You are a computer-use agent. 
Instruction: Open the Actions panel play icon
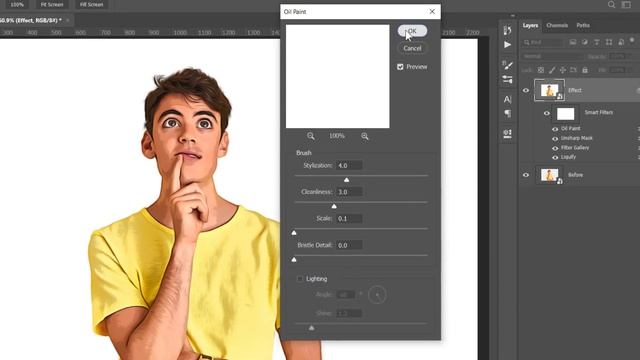[x=507, y=44]
